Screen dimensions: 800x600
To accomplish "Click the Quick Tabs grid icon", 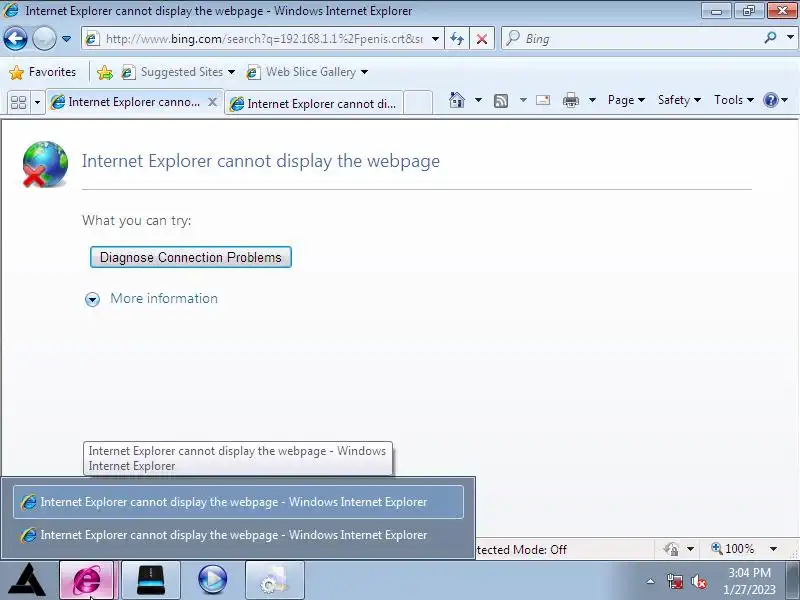I will [x=18, y=103].
